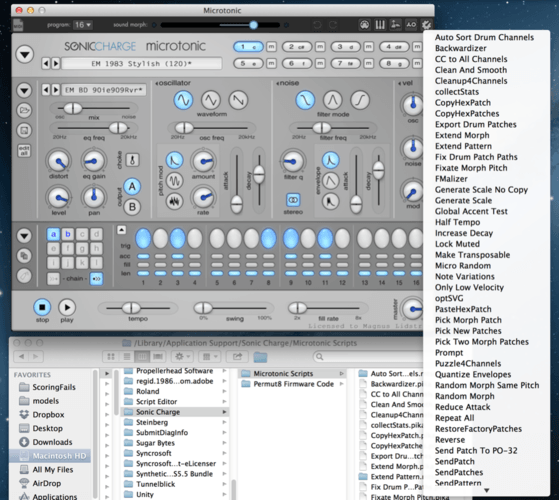Open Finder action gear dropdown
Image resolution: width=559 pixels, height=500 pixels.
pos(182,356)
